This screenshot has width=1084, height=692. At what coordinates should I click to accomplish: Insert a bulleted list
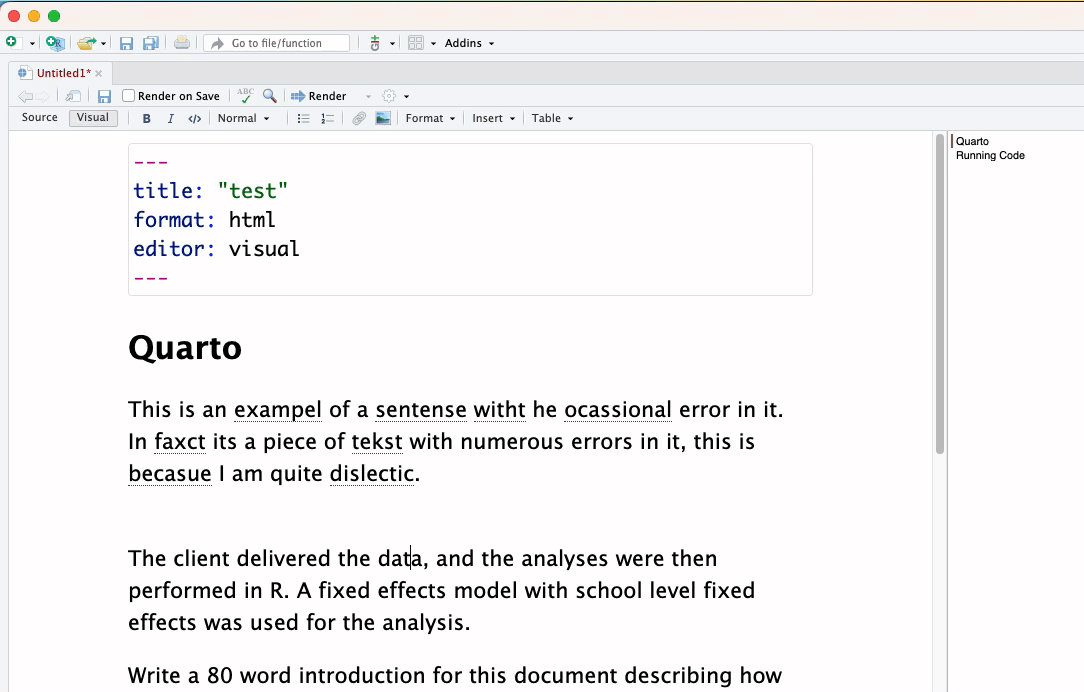(x=303, y=118)
